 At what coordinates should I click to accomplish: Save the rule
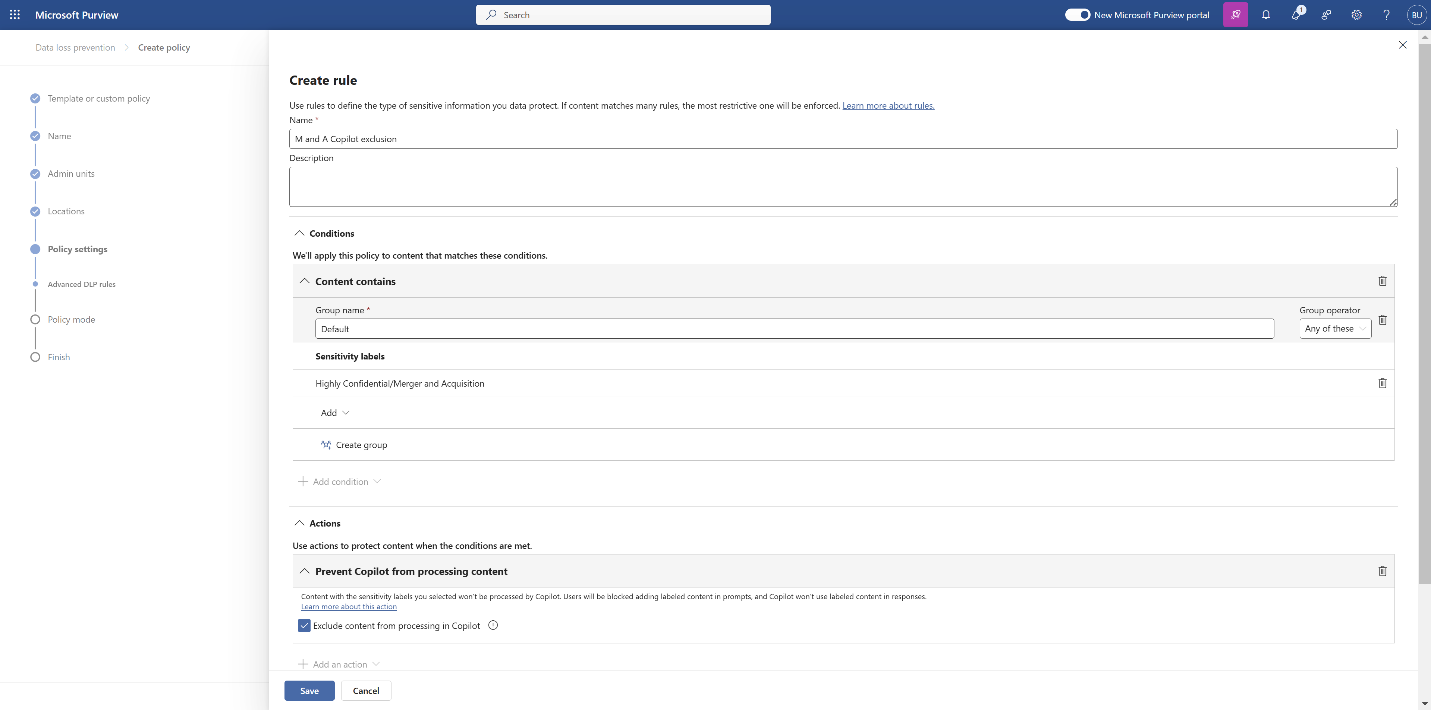[309, 691]
